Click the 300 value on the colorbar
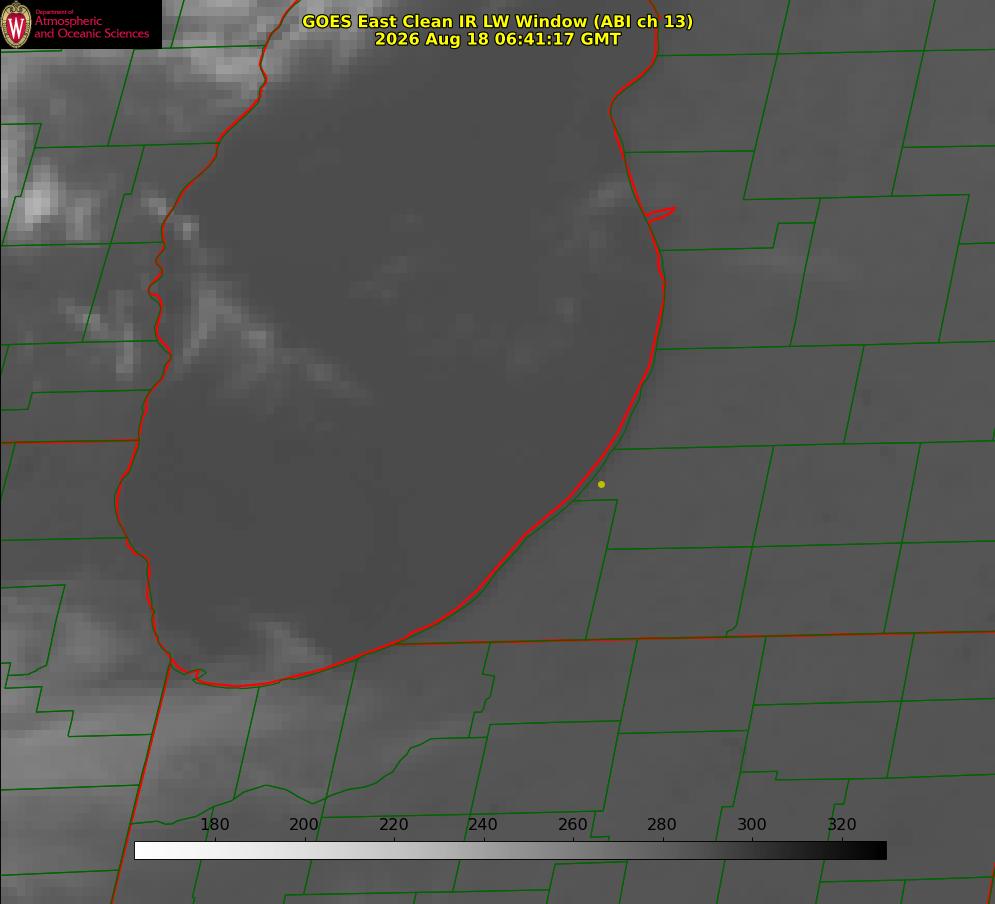 coord(752,824)
